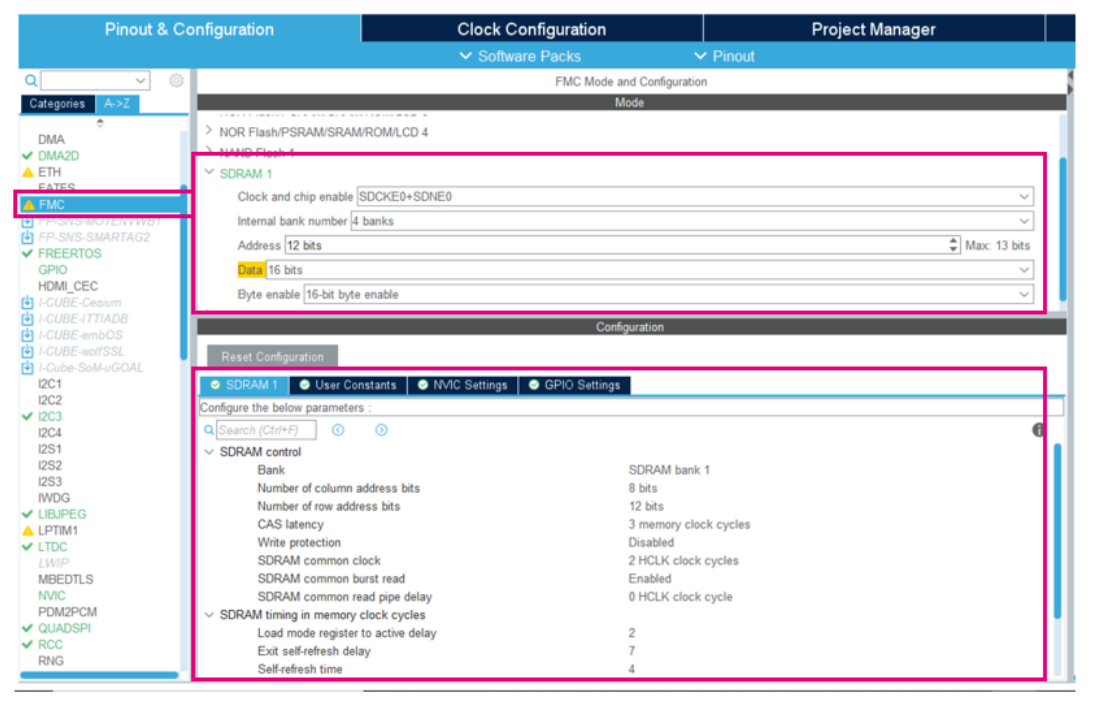Switch to the Clock Configuration tab
The image size is (1093, 703).
(532, 29)
